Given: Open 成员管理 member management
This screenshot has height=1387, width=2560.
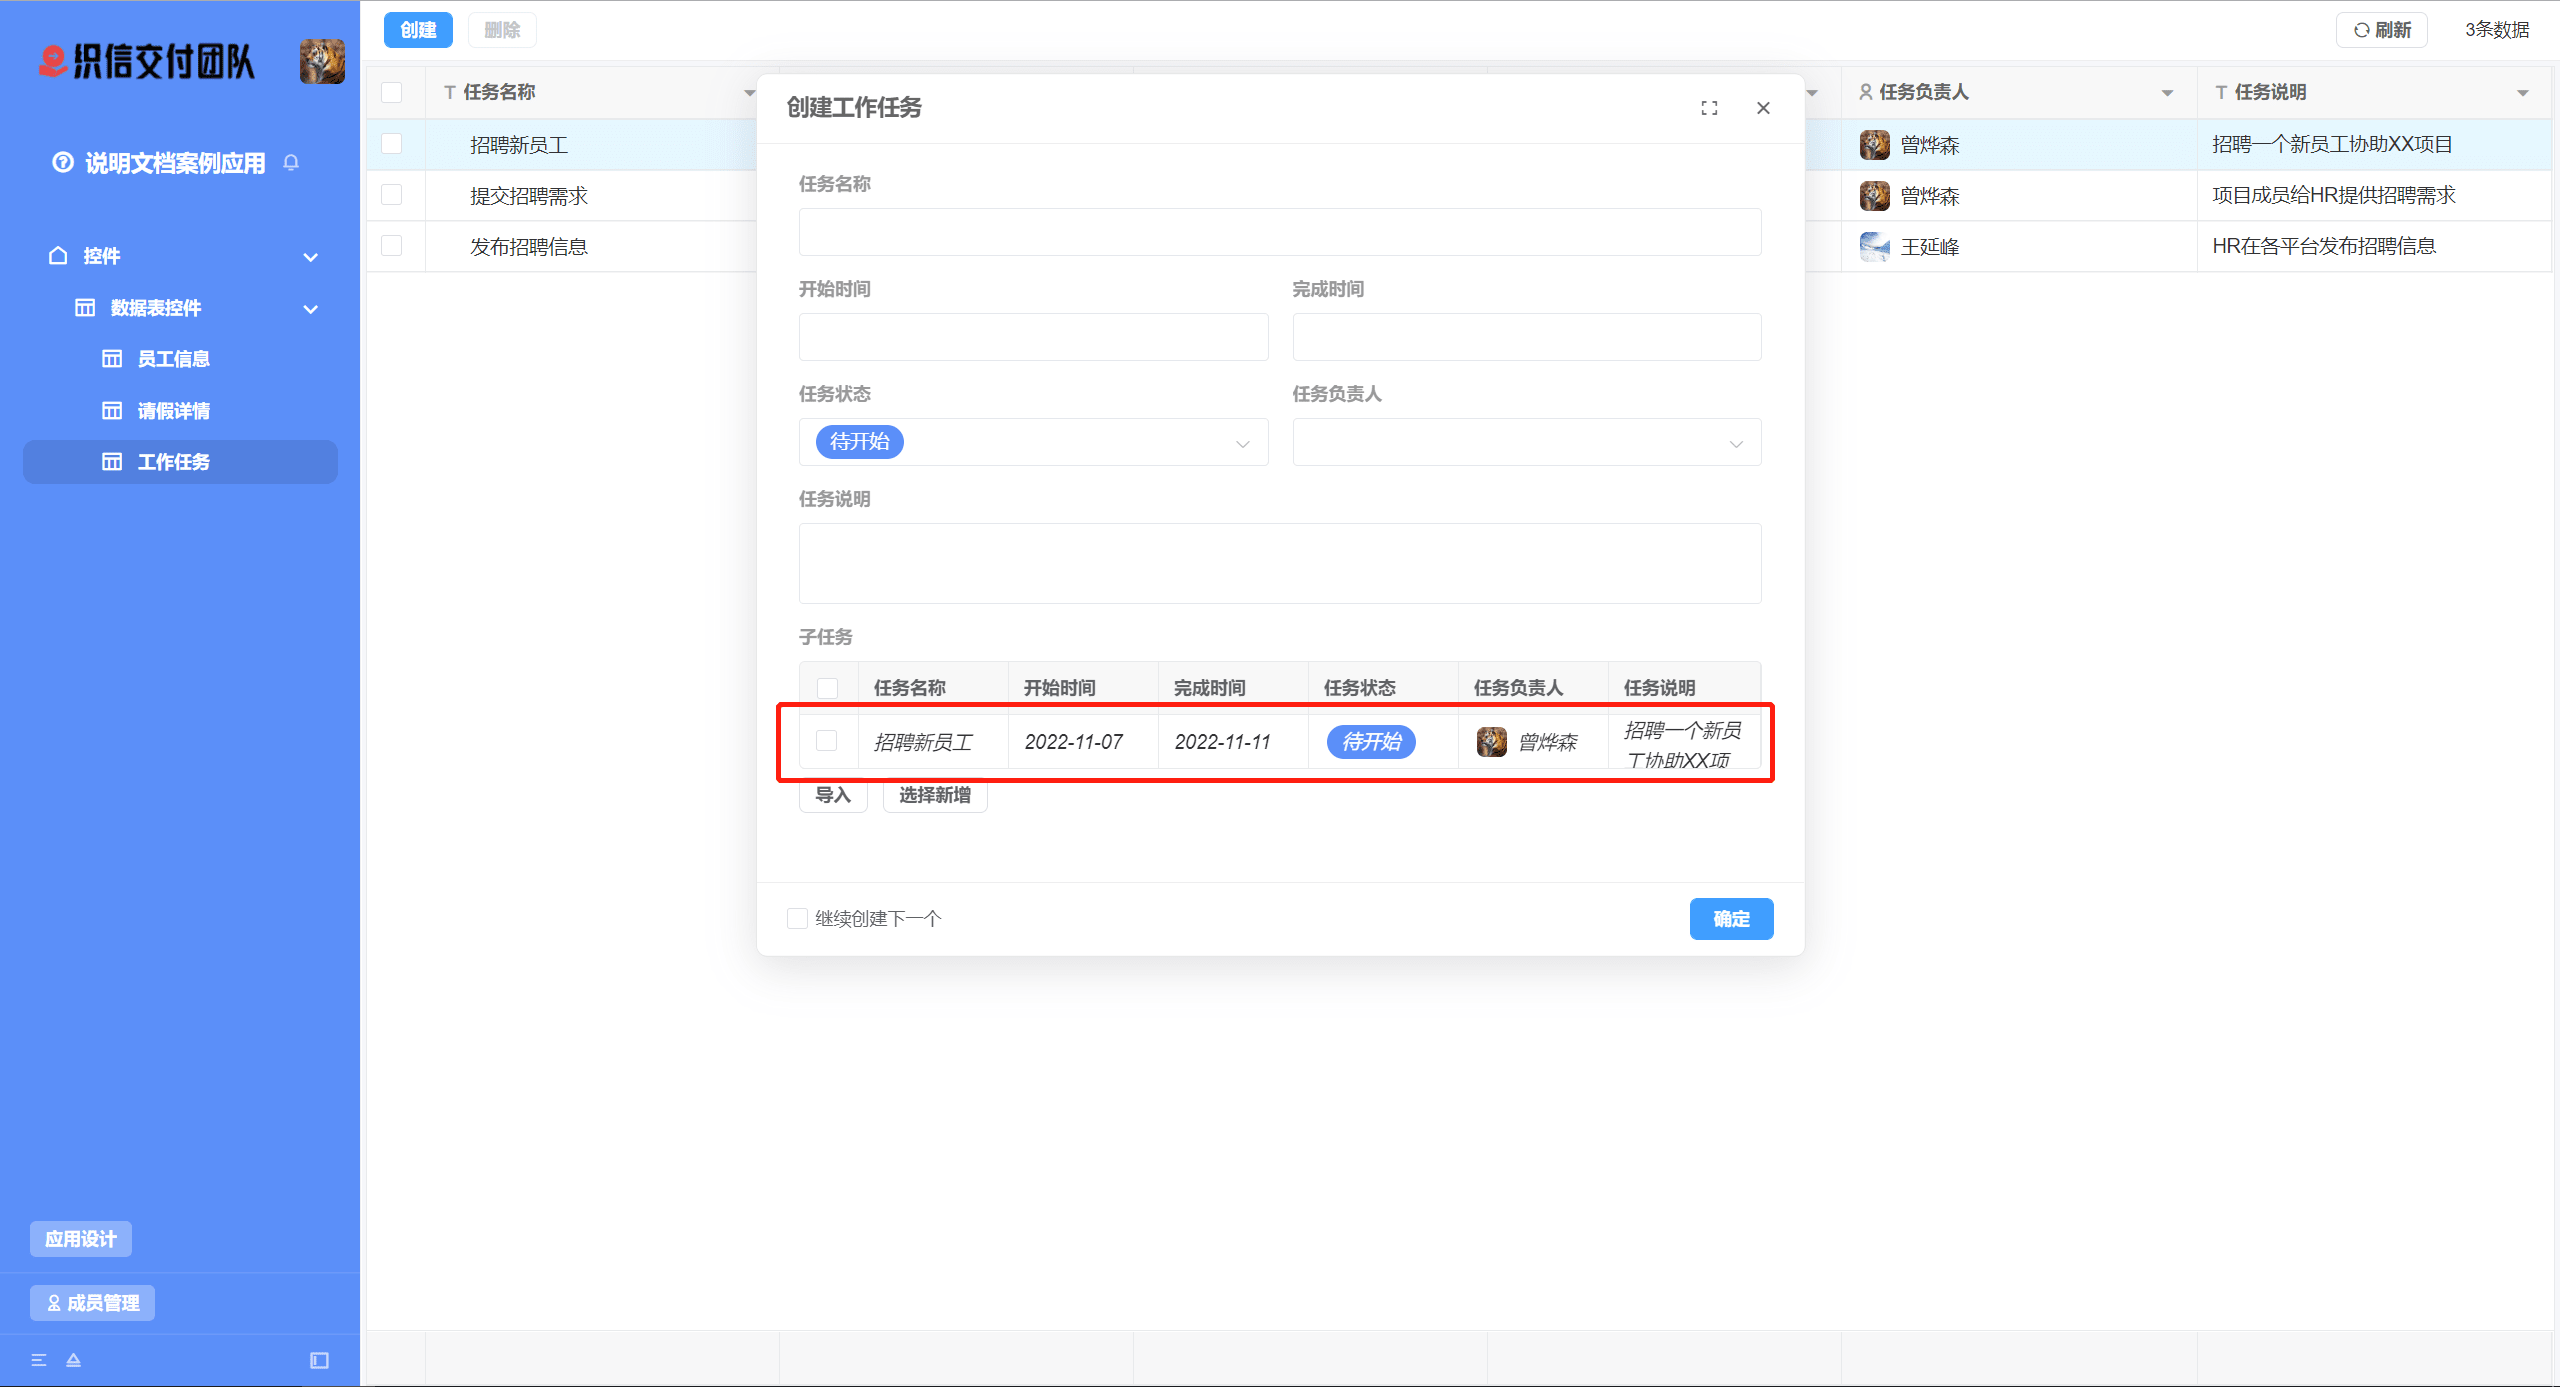Looking at the screenshot, I should (x=92, y=1303).
